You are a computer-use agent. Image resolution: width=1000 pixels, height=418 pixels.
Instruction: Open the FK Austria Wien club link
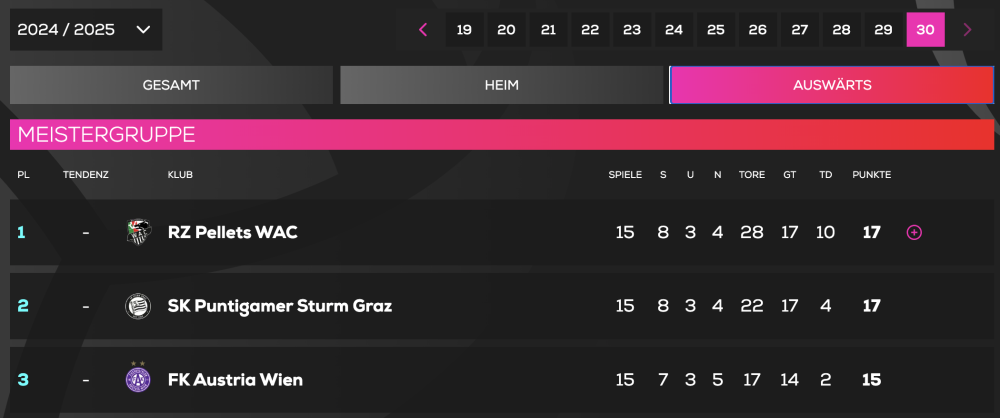[x=235, y=379]
